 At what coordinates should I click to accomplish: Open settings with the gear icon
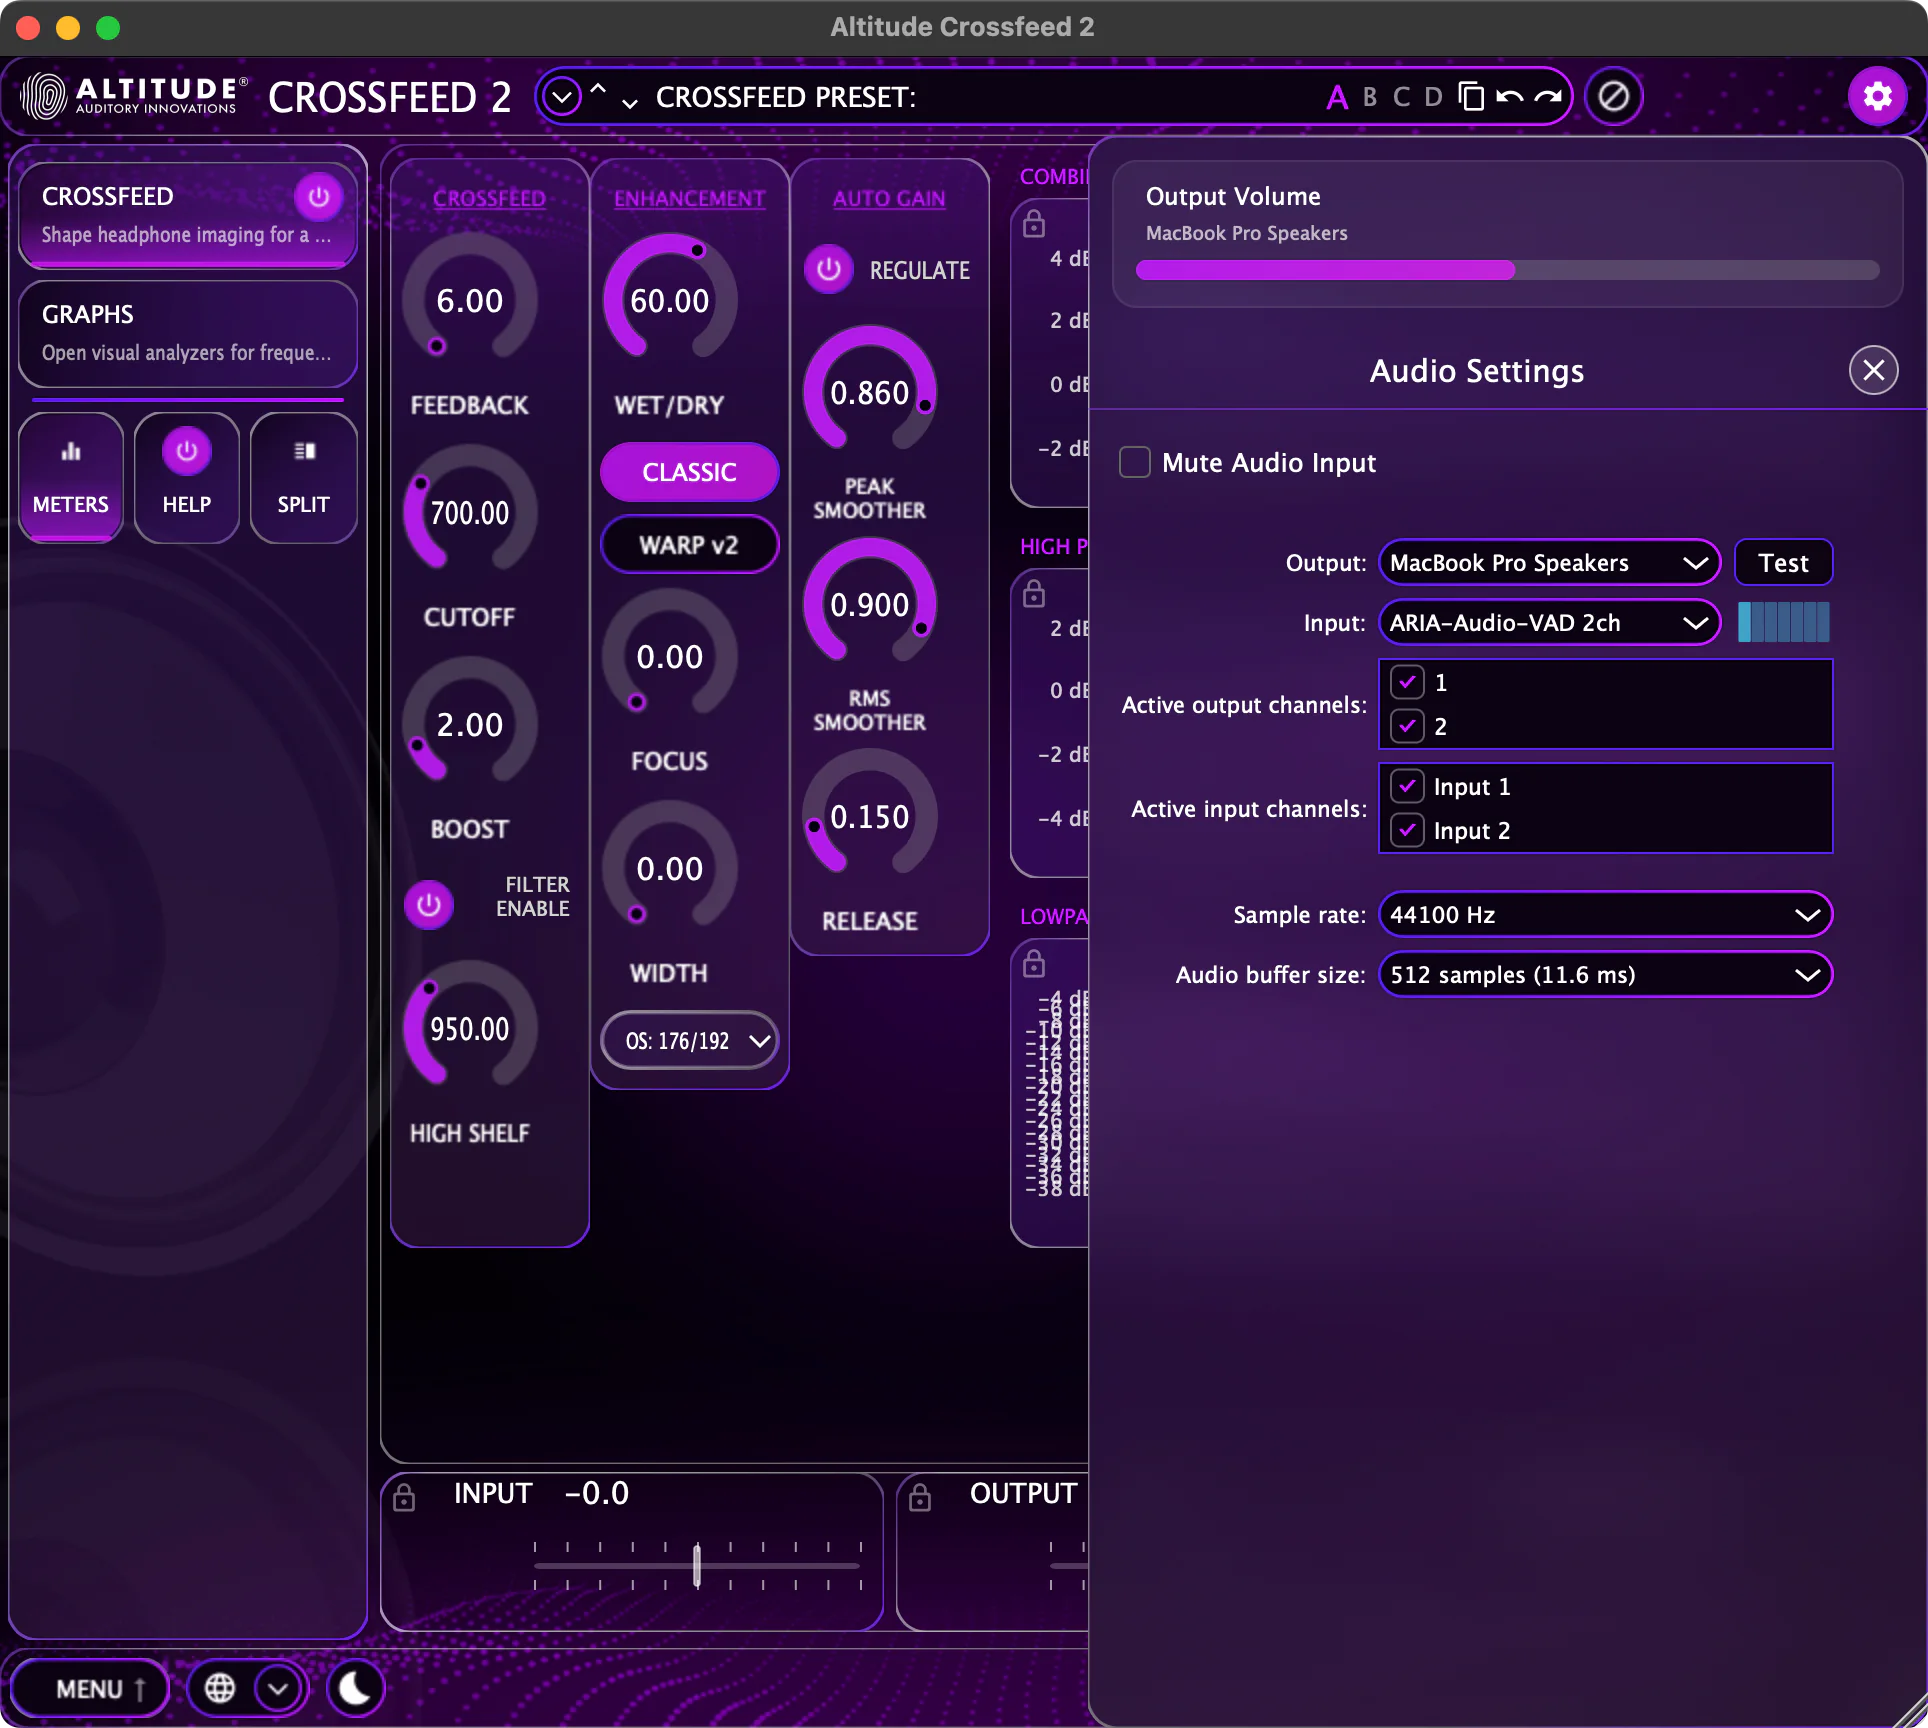(1877, 96)
